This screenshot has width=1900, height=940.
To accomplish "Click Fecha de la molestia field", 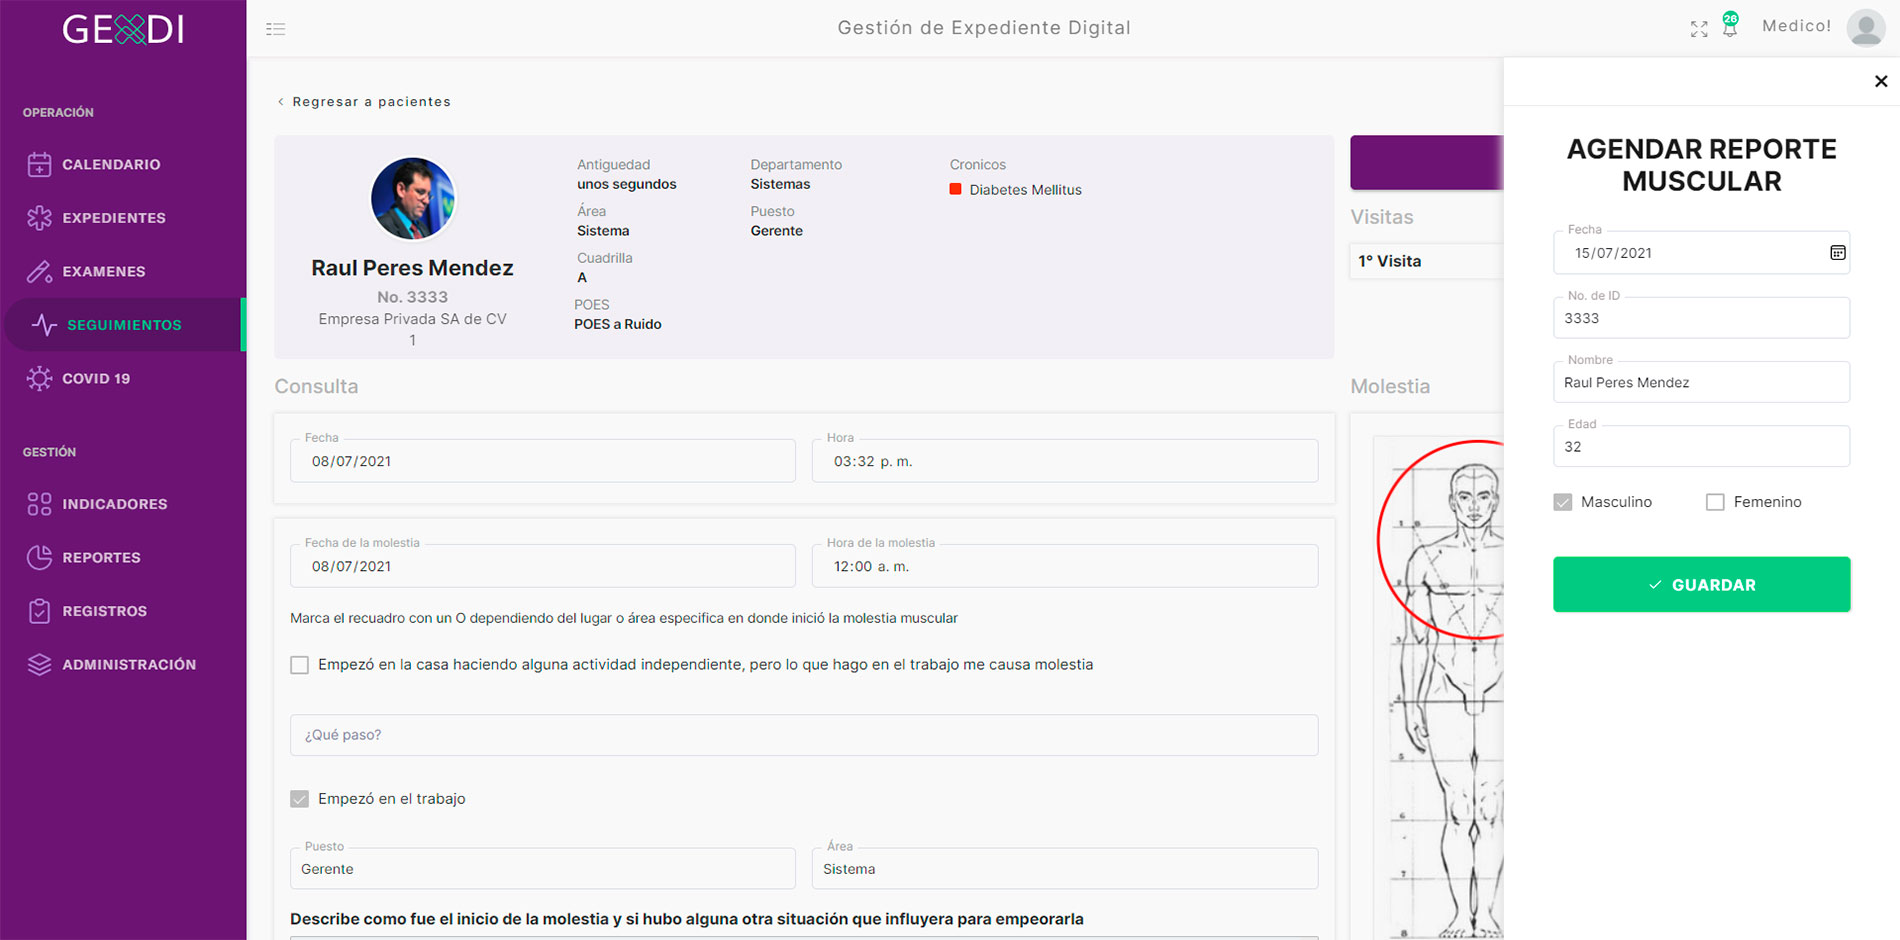I will click(x=543, y=566).
